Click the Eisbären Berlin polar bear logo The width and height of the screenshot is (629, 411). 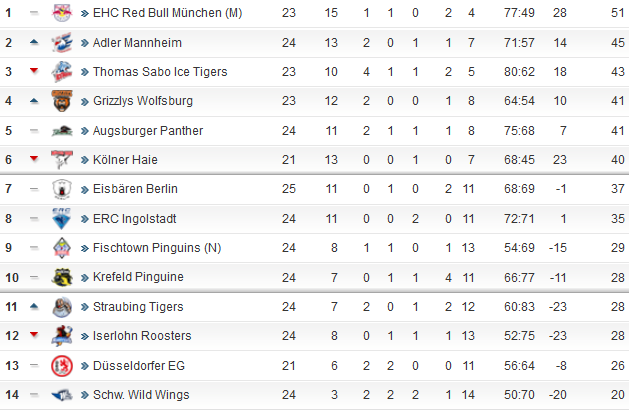point(62,189)
